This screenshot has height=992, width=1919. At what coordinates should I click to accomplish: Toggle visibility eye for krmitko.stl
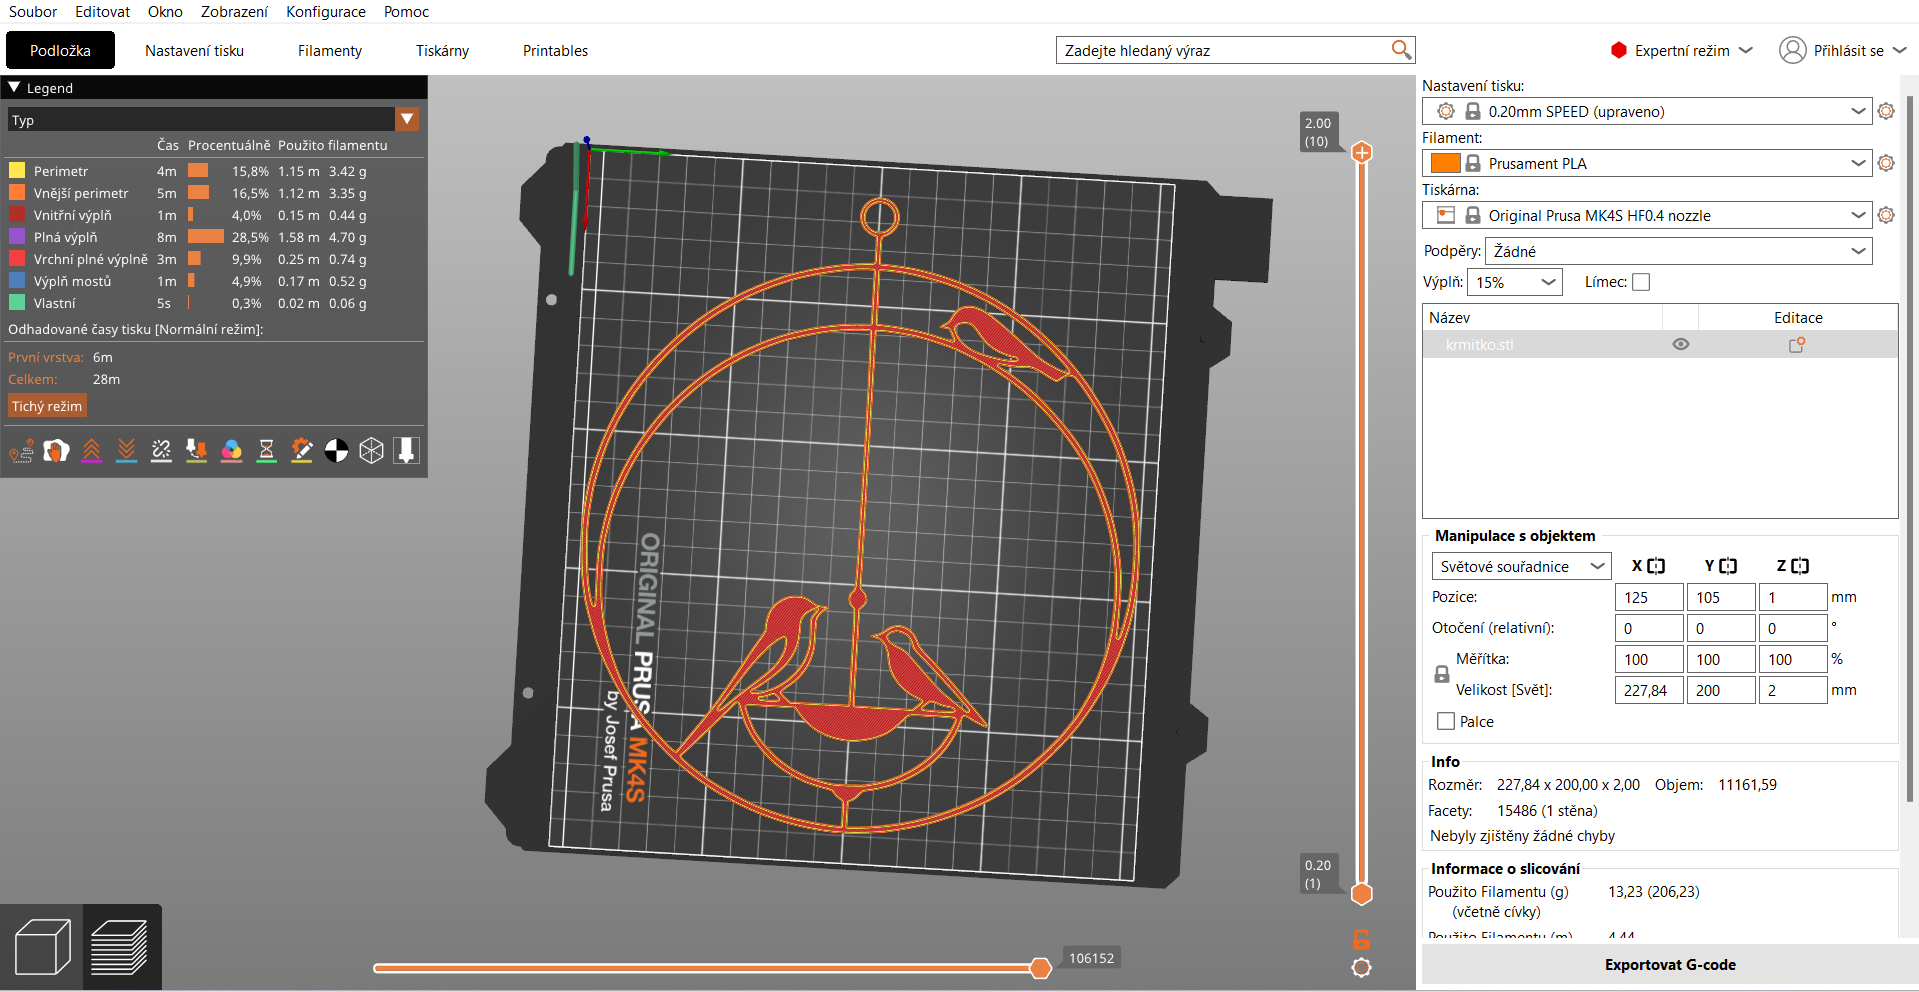tap(1681, 344)
